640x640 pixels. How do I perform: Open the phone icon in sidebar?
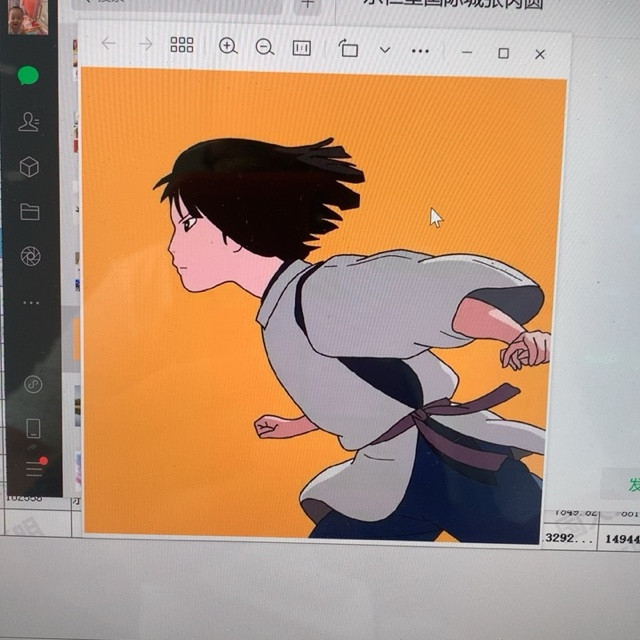[x=33, y=428]
